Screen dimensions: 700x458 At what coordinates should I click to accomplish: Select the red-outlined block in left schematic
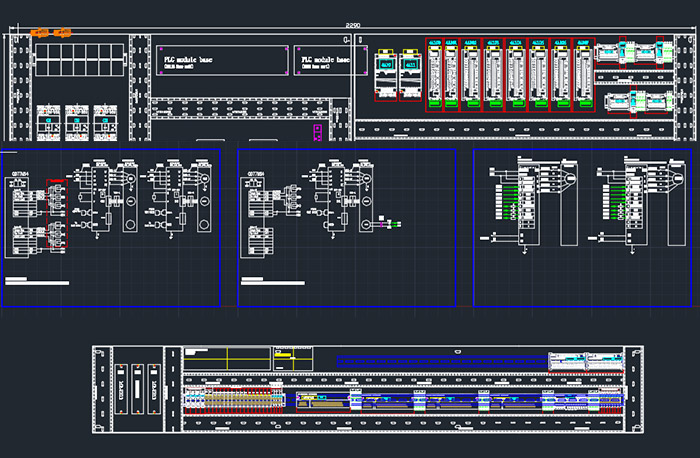[x=55, y=214]
